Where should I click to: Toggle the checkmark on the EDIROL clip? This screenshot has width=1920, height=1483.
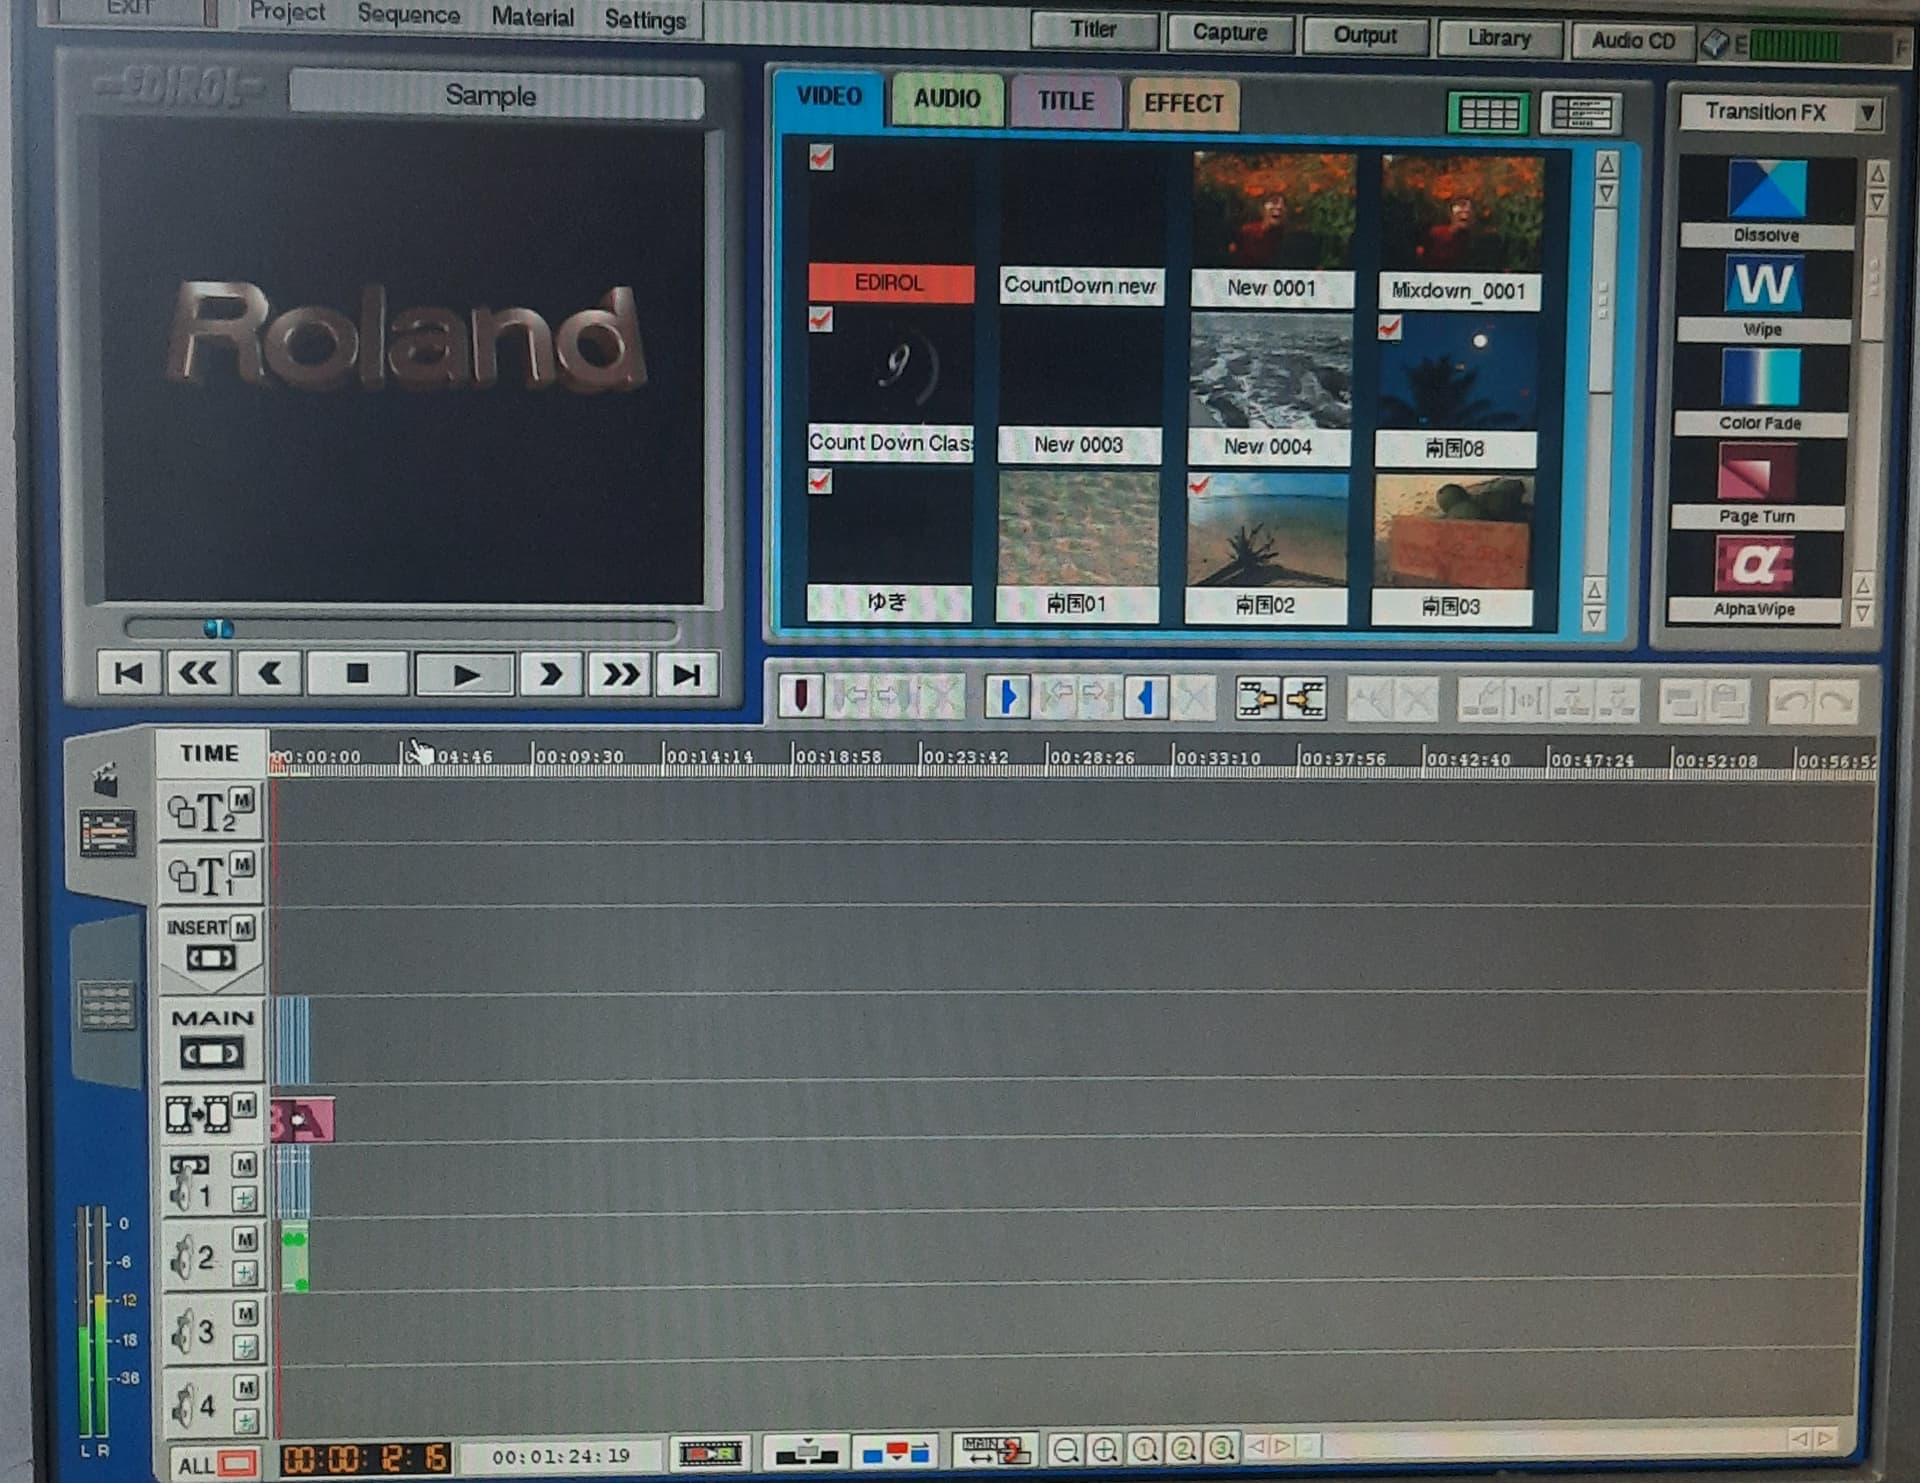tap(821, 157)
